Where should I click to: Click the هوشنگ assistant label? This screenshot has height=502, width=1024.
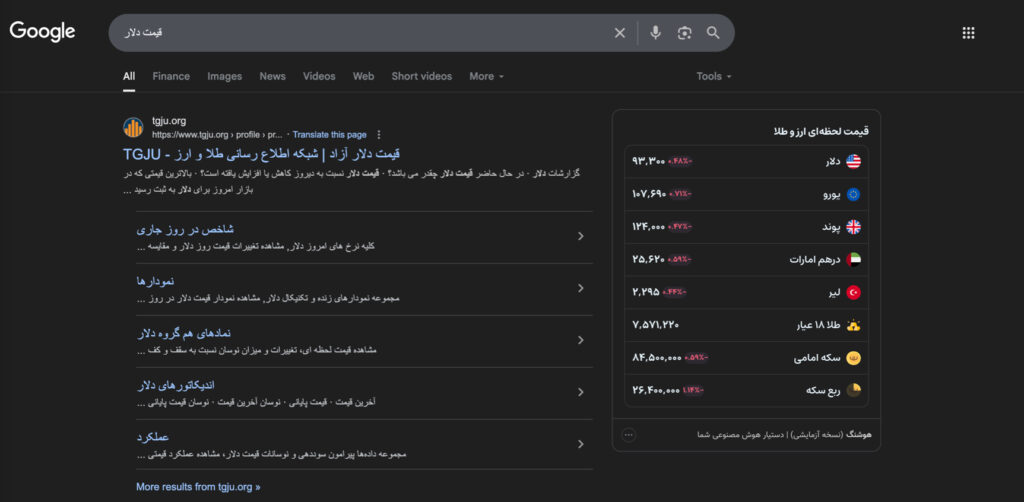859,435
